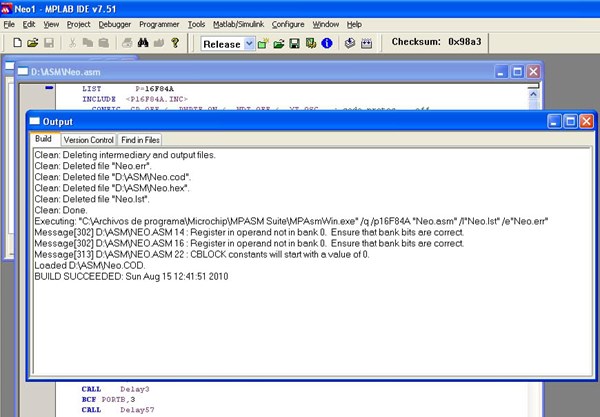Click the Build Options icon
This screenshot has height=417, width=600.
click(x=311, y=43)
